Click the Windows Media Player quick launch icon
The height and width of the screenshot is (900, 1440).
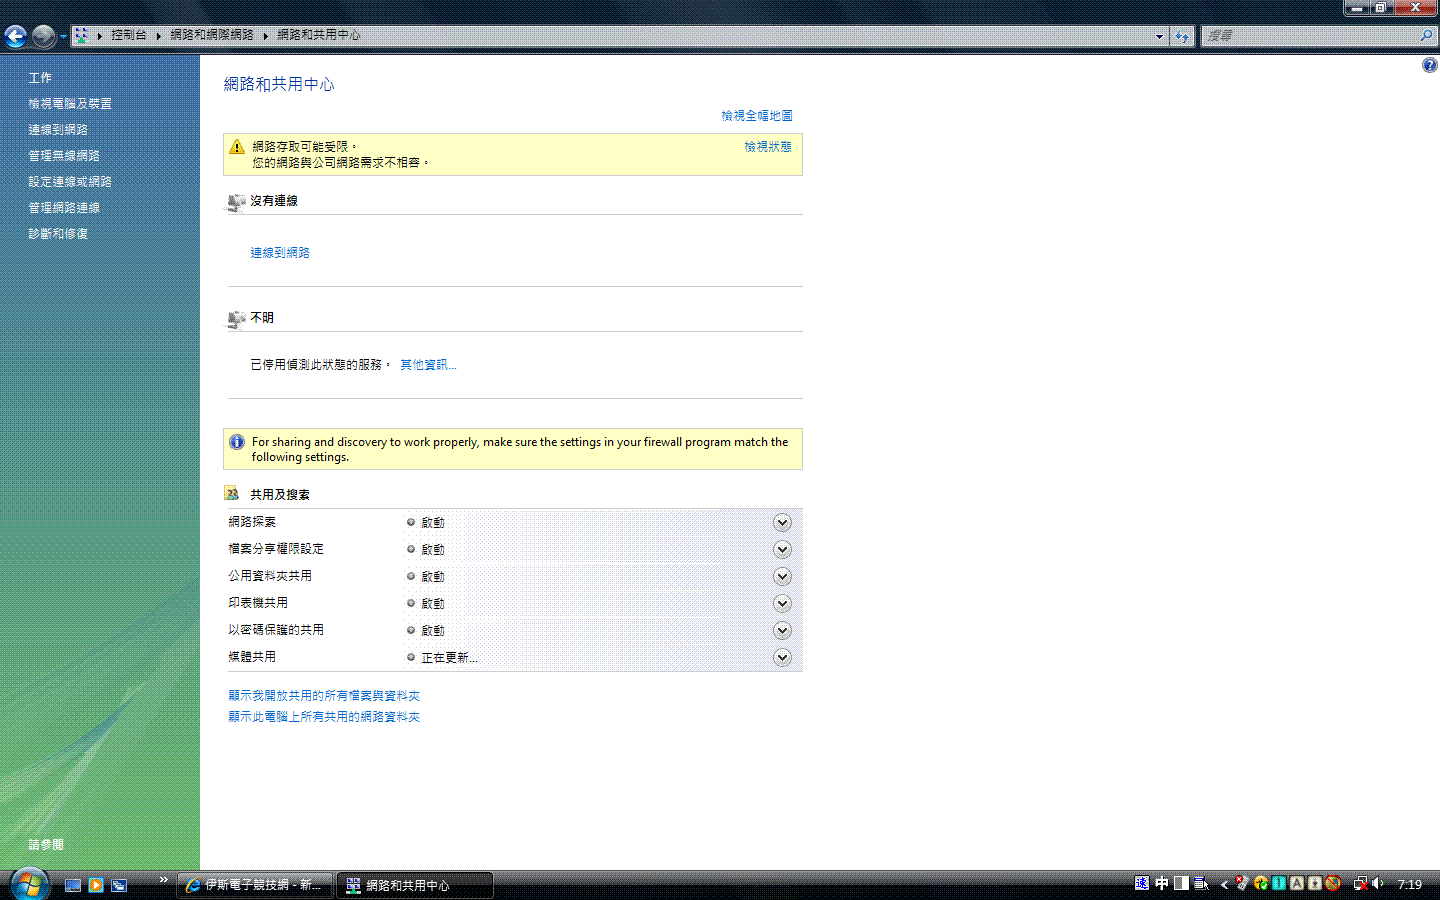96,885
